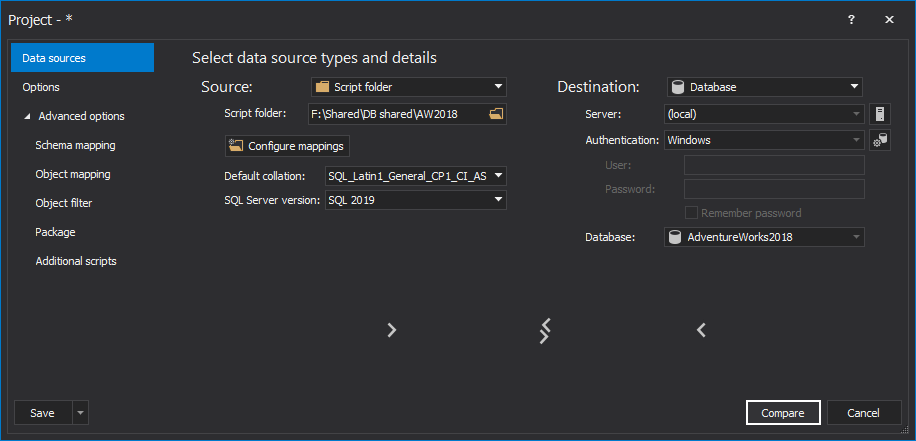The image size is (916, 441).
Task: Click the copy destination to source arrow
Action: 701,330
